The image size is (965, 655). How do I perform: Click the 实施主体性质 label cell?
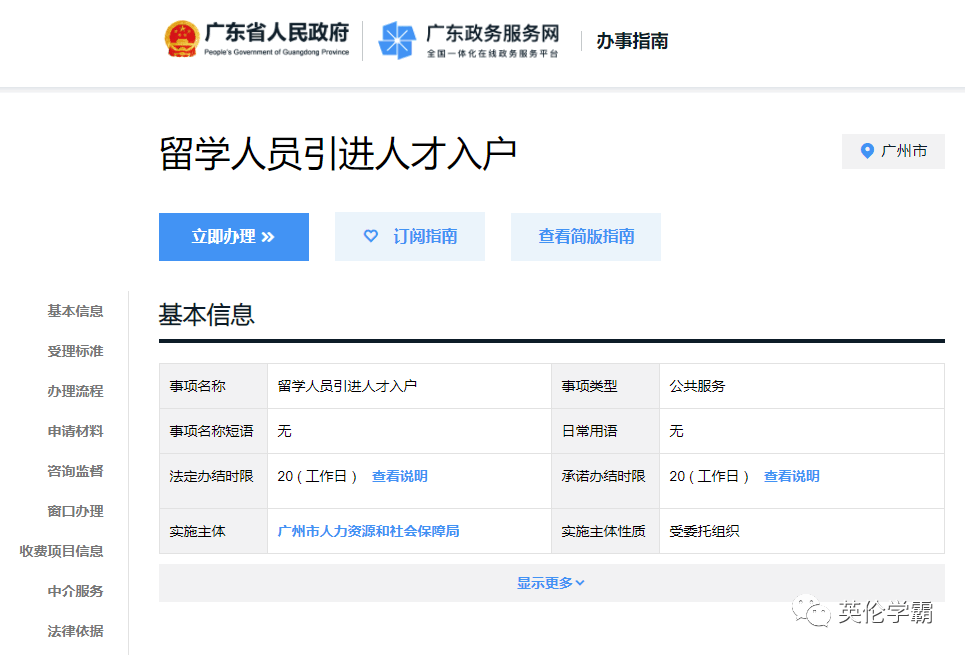point(606,531)
